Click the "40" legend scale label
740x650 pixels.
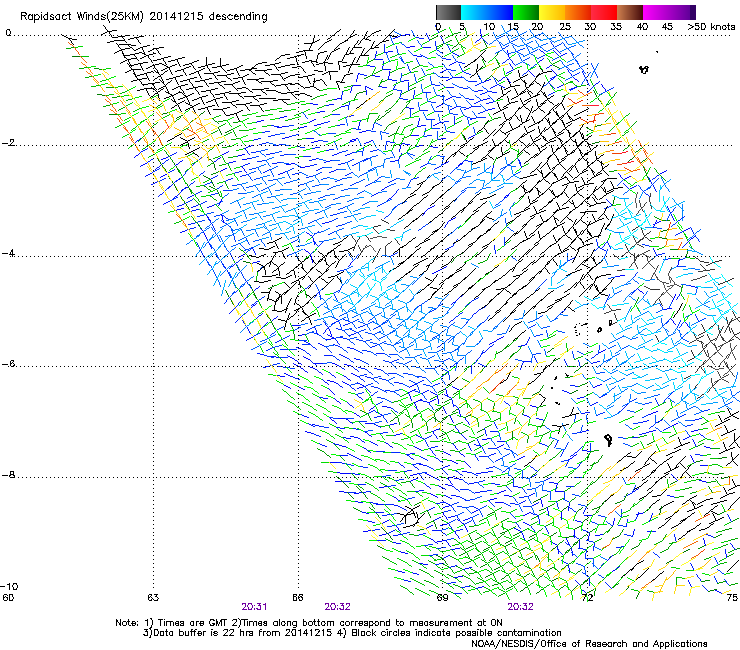(642, 26)
